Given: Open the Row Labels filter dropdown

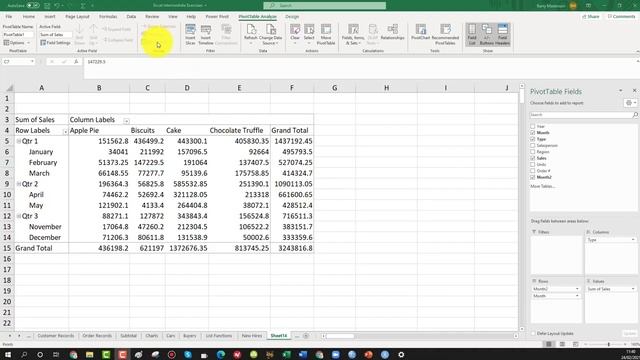Looking at the screenshot, I should 65,131.
